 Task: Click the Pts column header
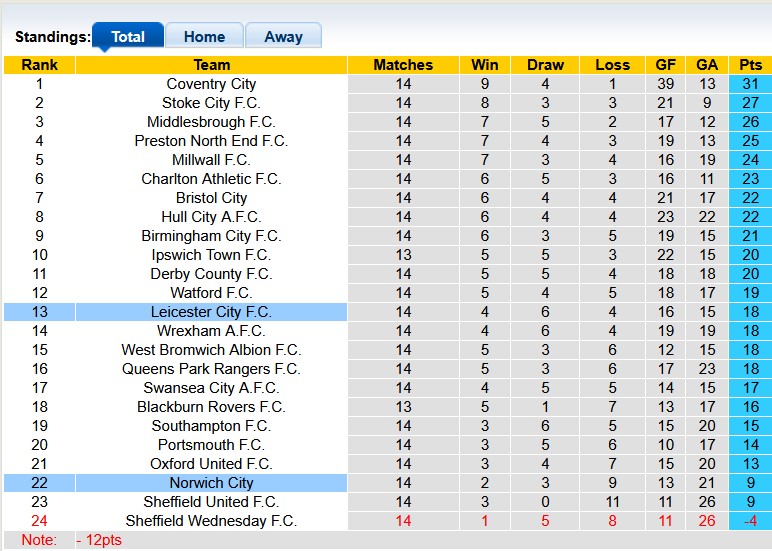point(750,65)
